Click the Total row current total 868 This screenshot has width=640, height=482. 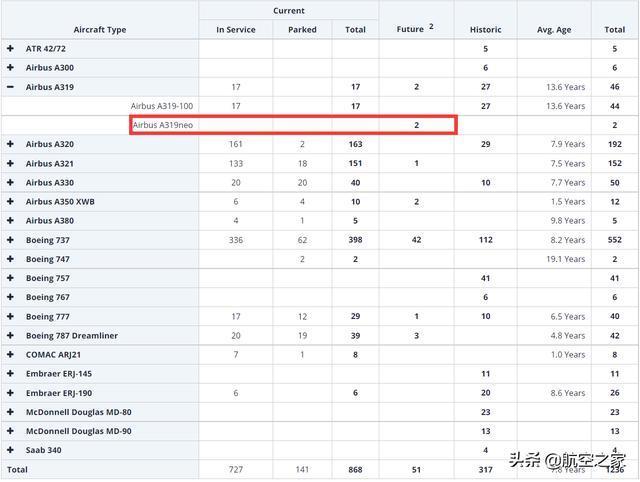click(x=356, y=469)
